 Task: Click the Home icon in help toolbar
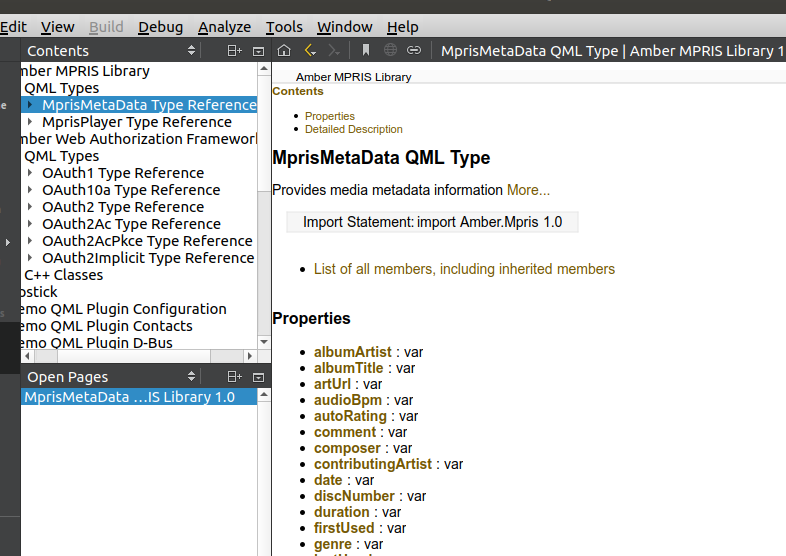pos(284,50)
